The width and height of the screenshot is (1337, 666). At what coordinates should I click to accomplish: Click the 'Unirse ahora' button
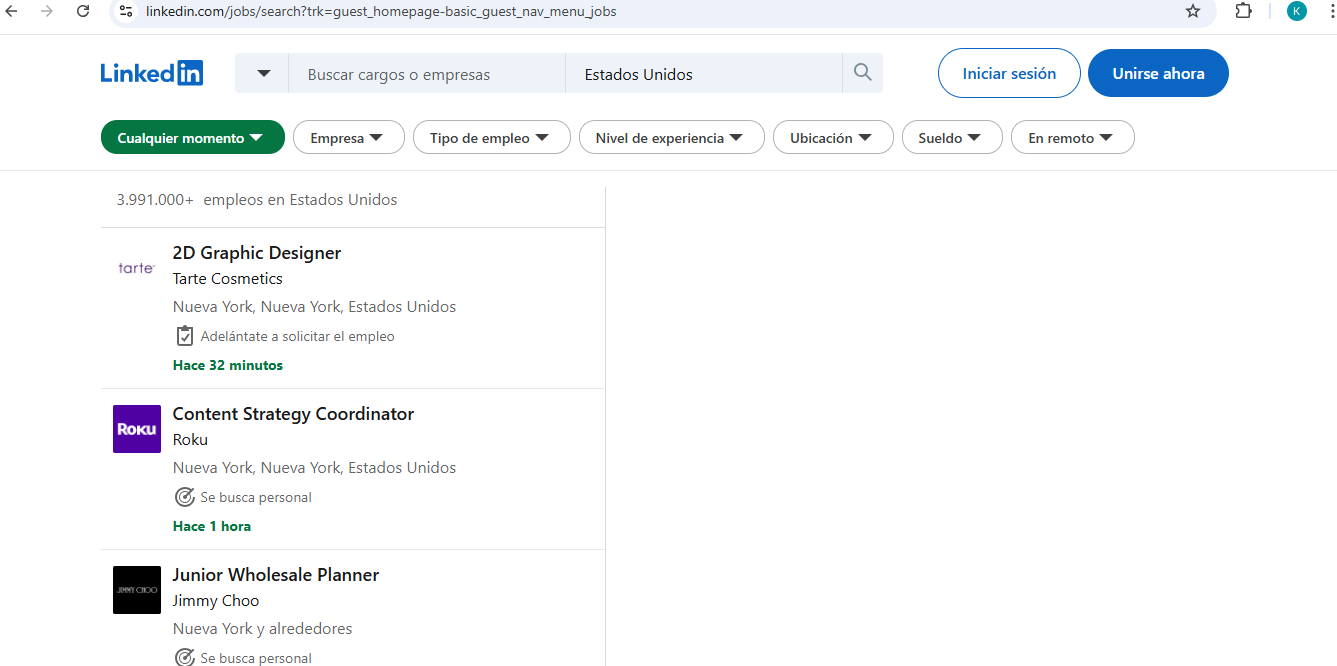1158,72
